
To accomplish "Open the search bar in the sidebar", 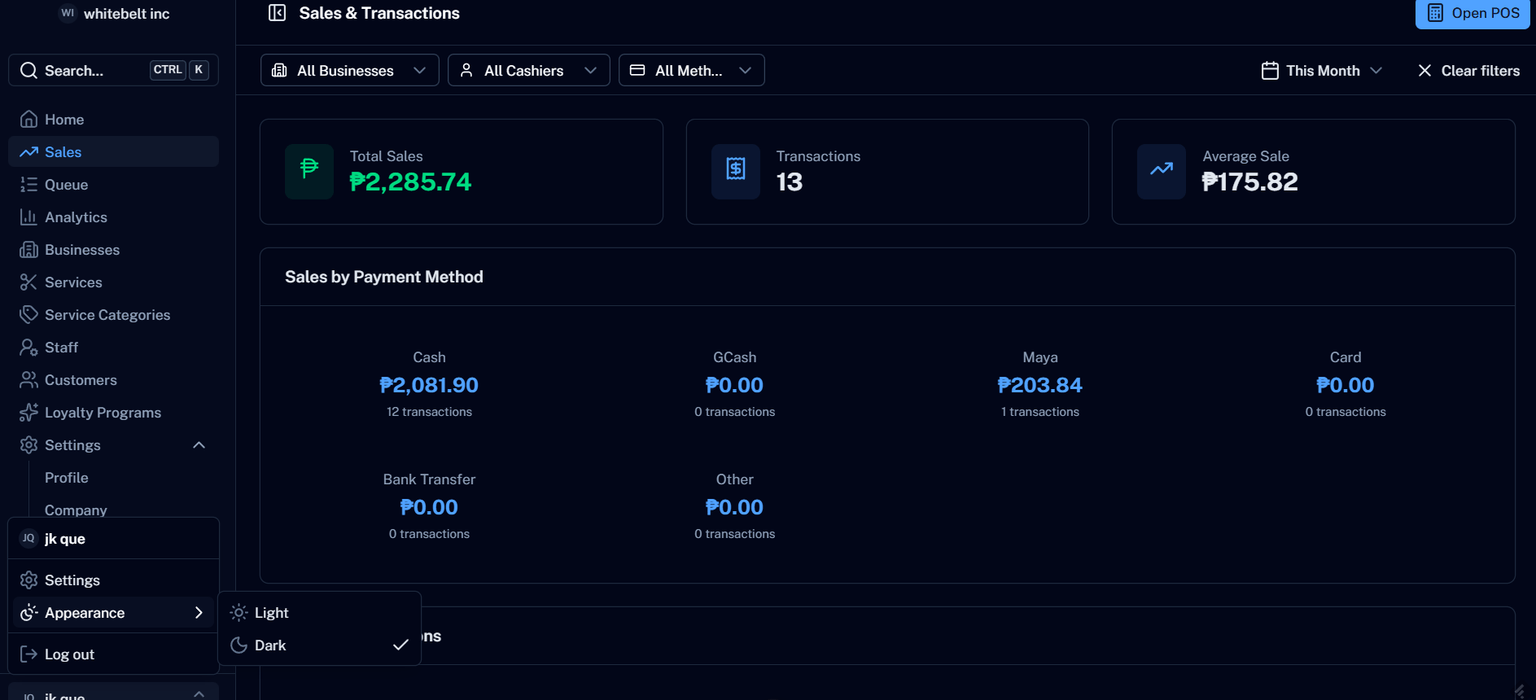I will pos(113,70).
